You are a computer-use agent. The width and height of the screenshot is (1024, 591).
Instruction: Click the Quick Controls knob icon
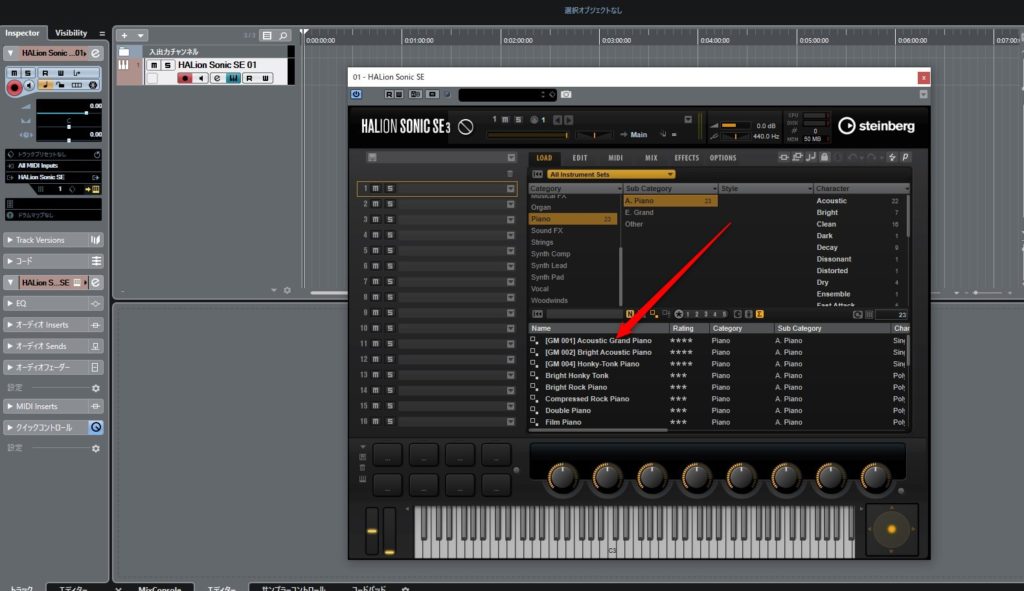pos(95,427)
